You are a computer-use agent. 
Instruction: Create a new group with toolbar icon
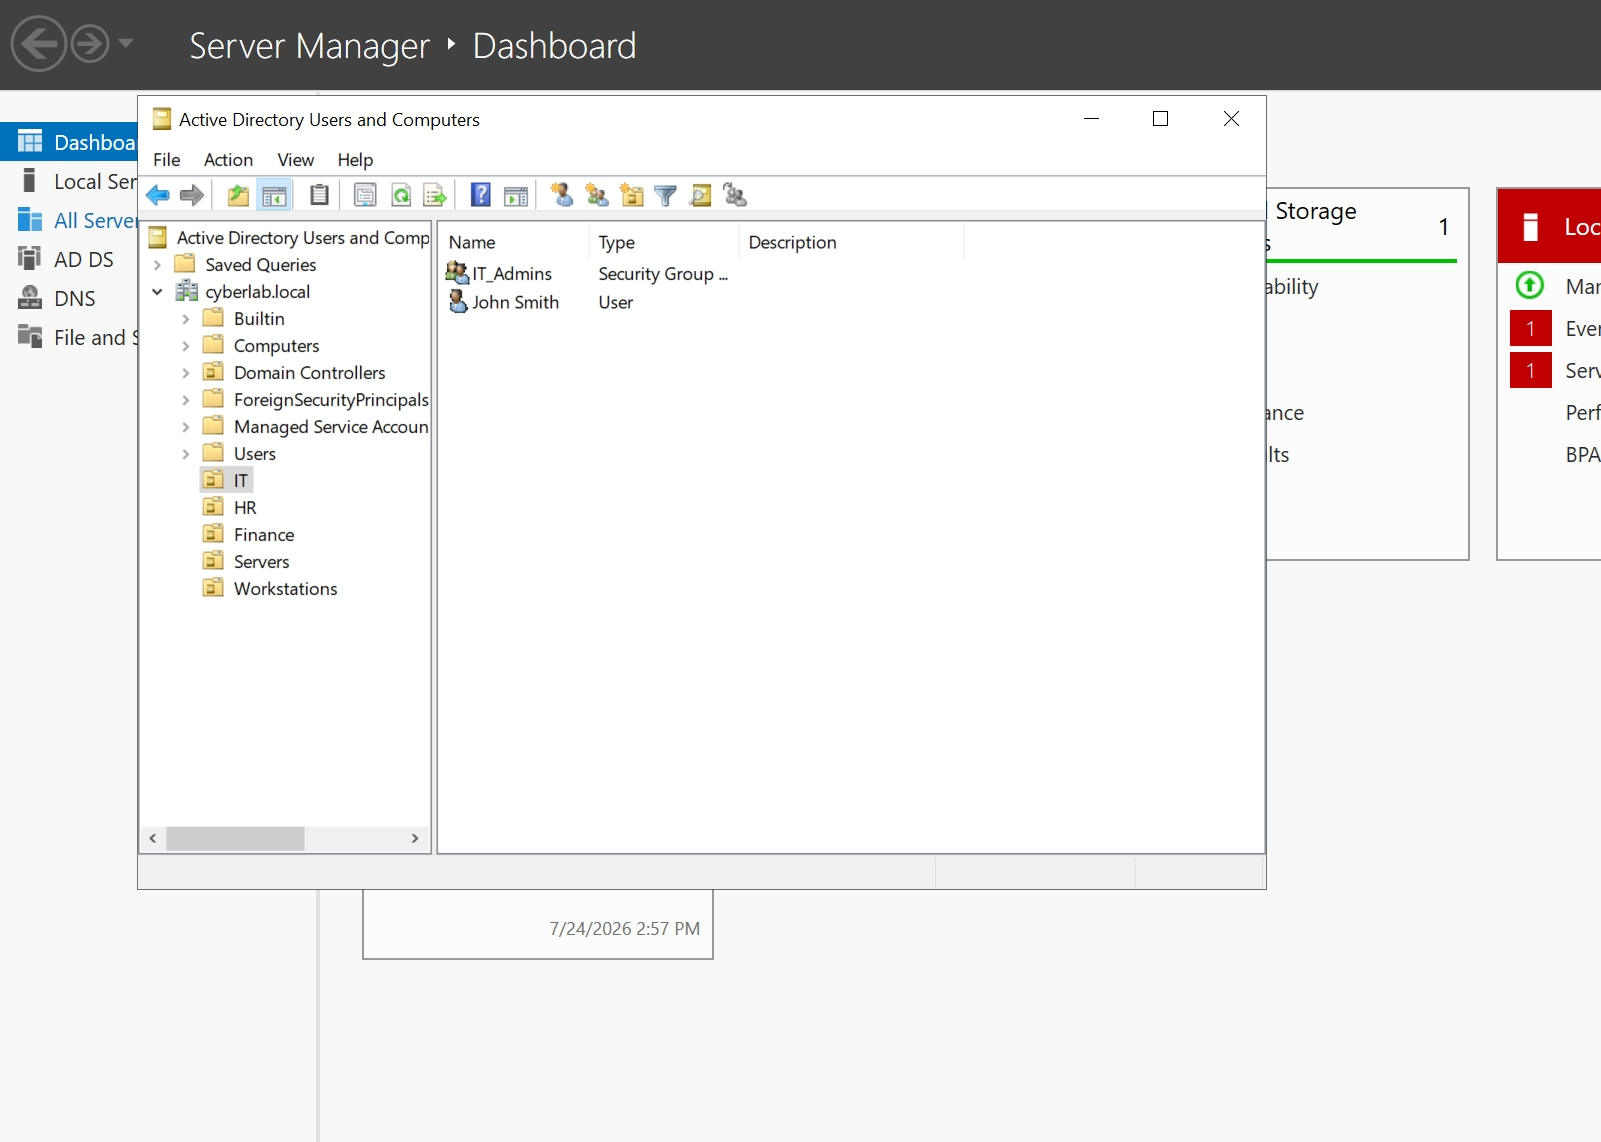(597, 195)
